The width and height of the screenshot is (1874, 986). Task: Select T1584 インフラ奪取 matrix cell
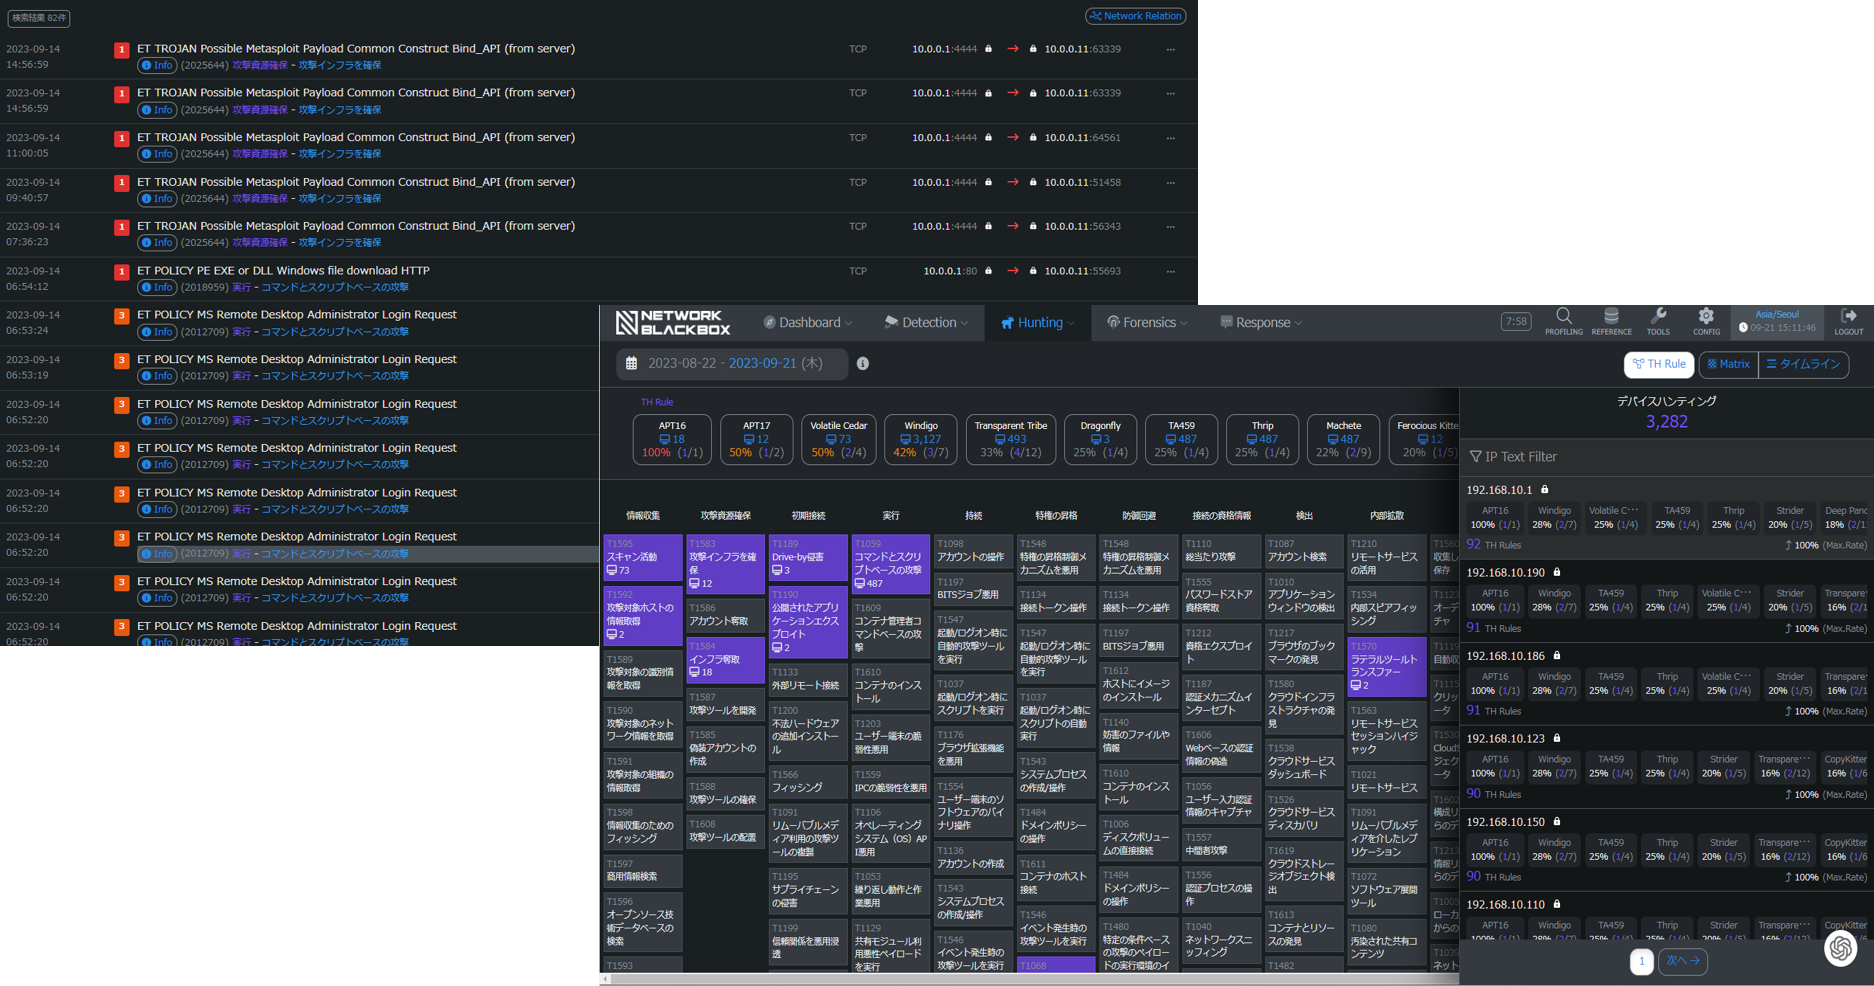pyautogui.click(x=725, y=659)
